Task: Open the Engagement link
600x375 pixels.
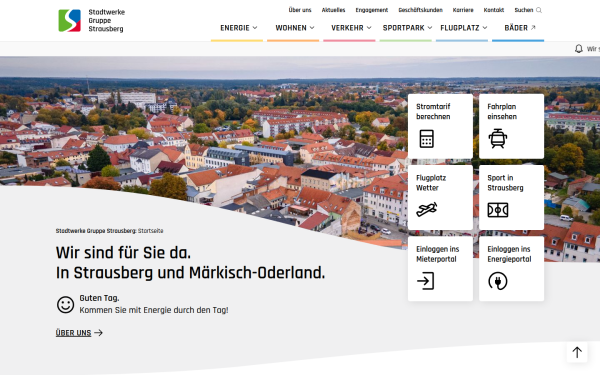Action: pos(372,10)
